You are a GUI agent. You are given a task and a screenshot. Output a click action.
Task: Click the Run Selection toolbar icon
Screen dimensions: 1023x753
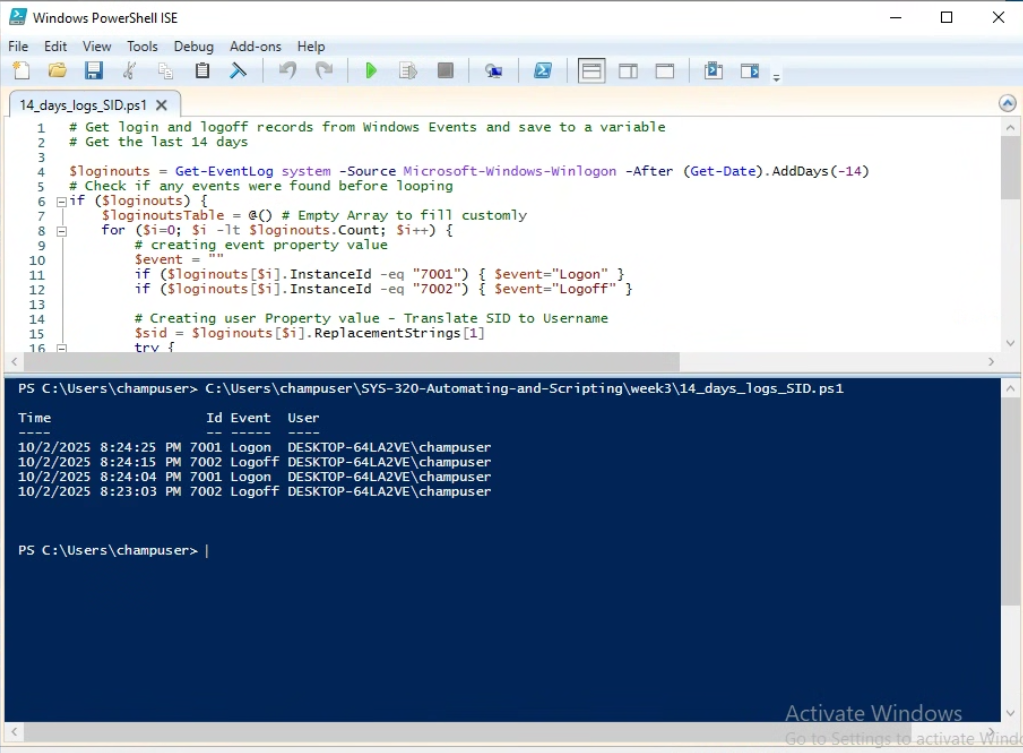click(408, 71)
